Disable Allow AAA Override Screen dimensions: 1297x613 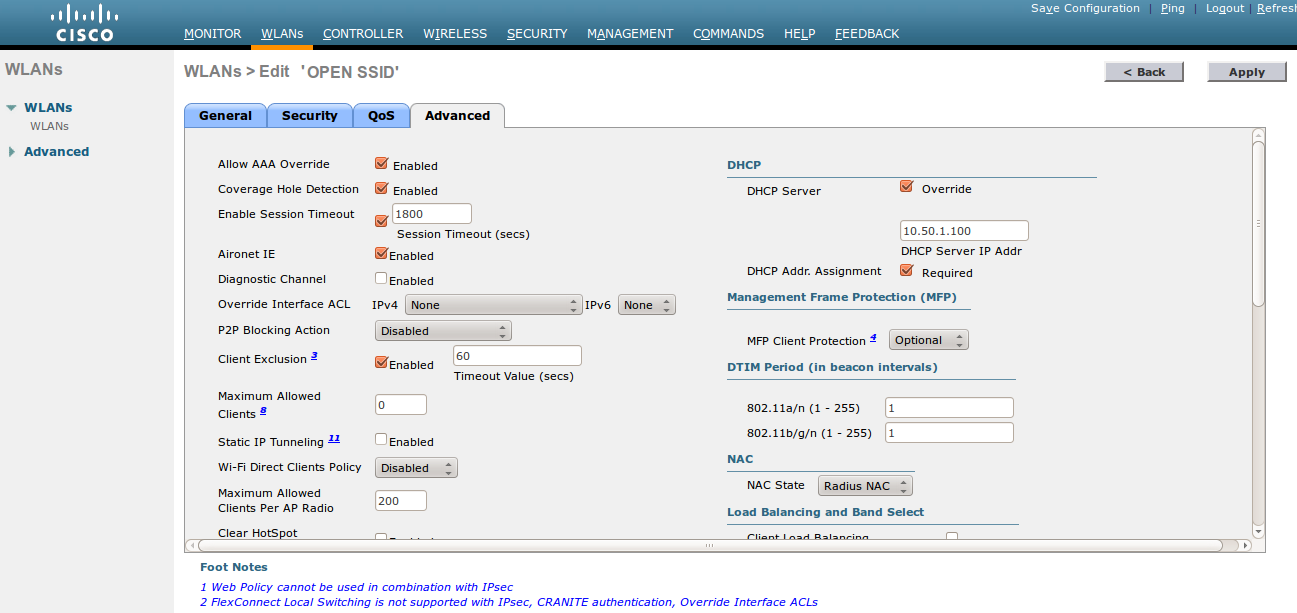click(381, 163)
